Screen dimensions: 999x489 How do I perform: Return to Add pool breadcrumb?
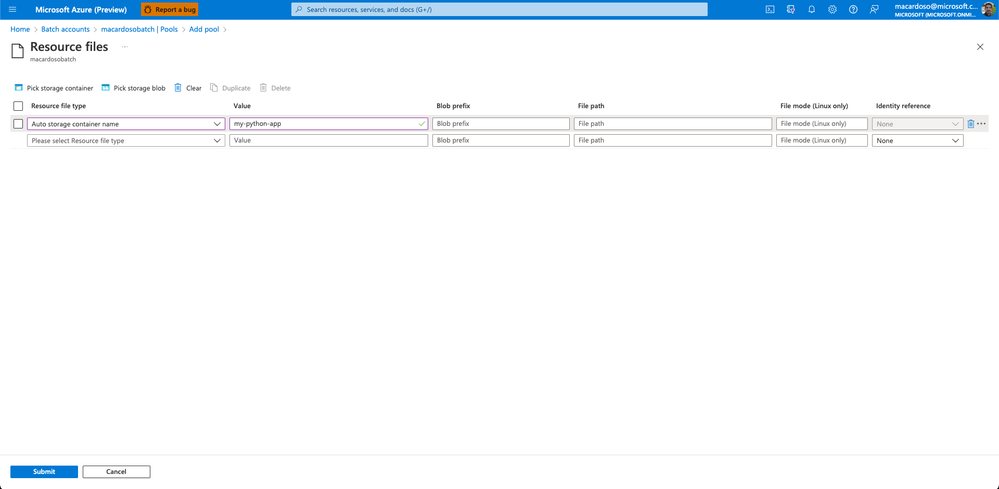coord(204,29)
